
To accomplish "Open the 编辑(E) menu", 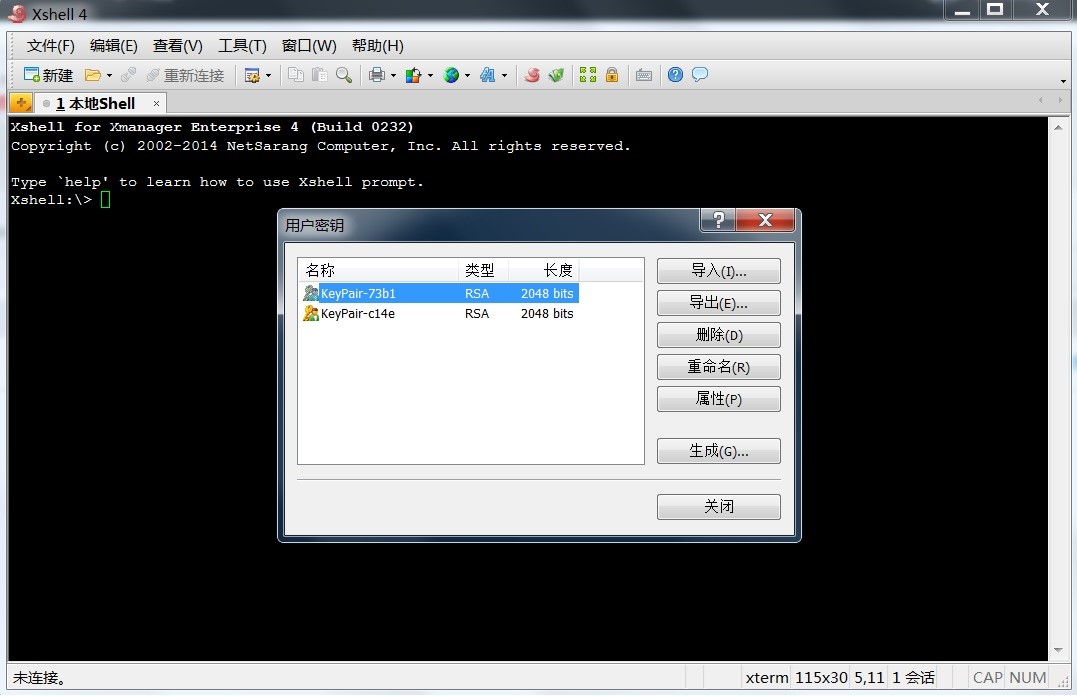I will coord(114,46).
